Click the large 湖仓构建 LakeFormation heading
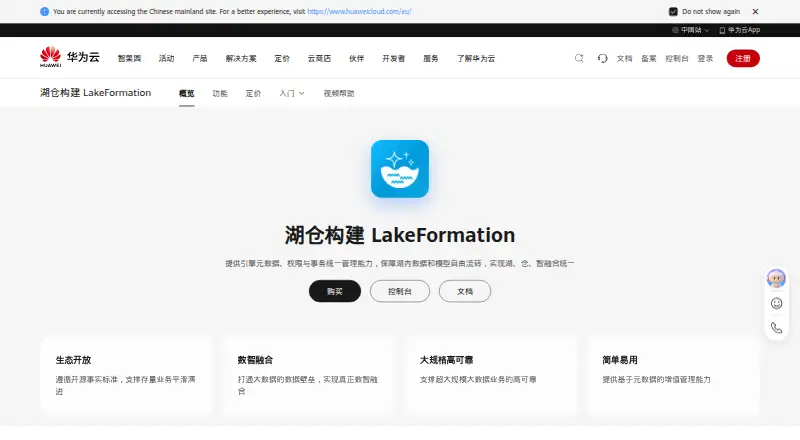The height and width of the screenshot is (440, 800). [x=400, y=235]
